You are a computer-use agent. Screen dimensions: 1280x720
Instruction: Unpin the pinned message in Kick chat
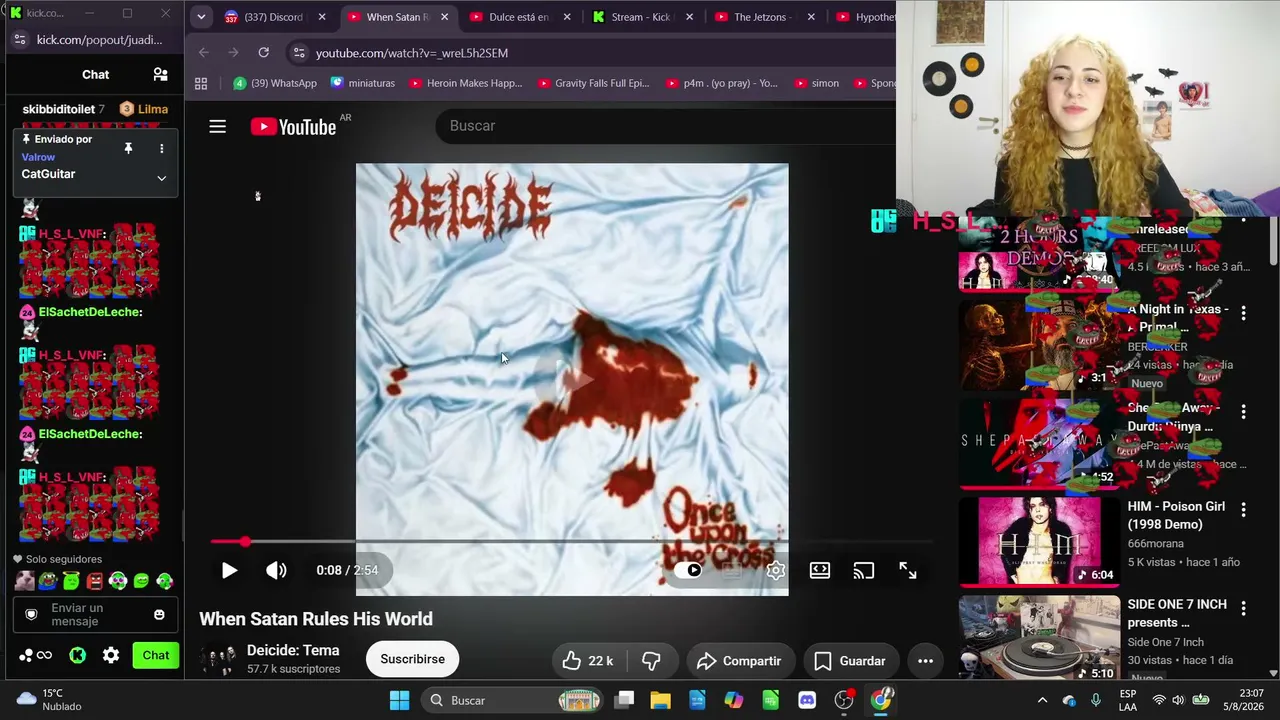(x=128, y=148)
